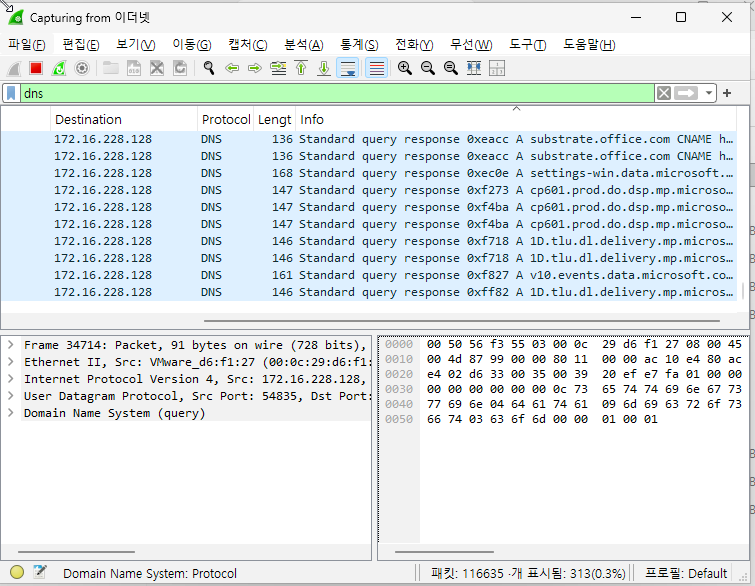Click the find packet magnifier icon

[x=209, y=68]
